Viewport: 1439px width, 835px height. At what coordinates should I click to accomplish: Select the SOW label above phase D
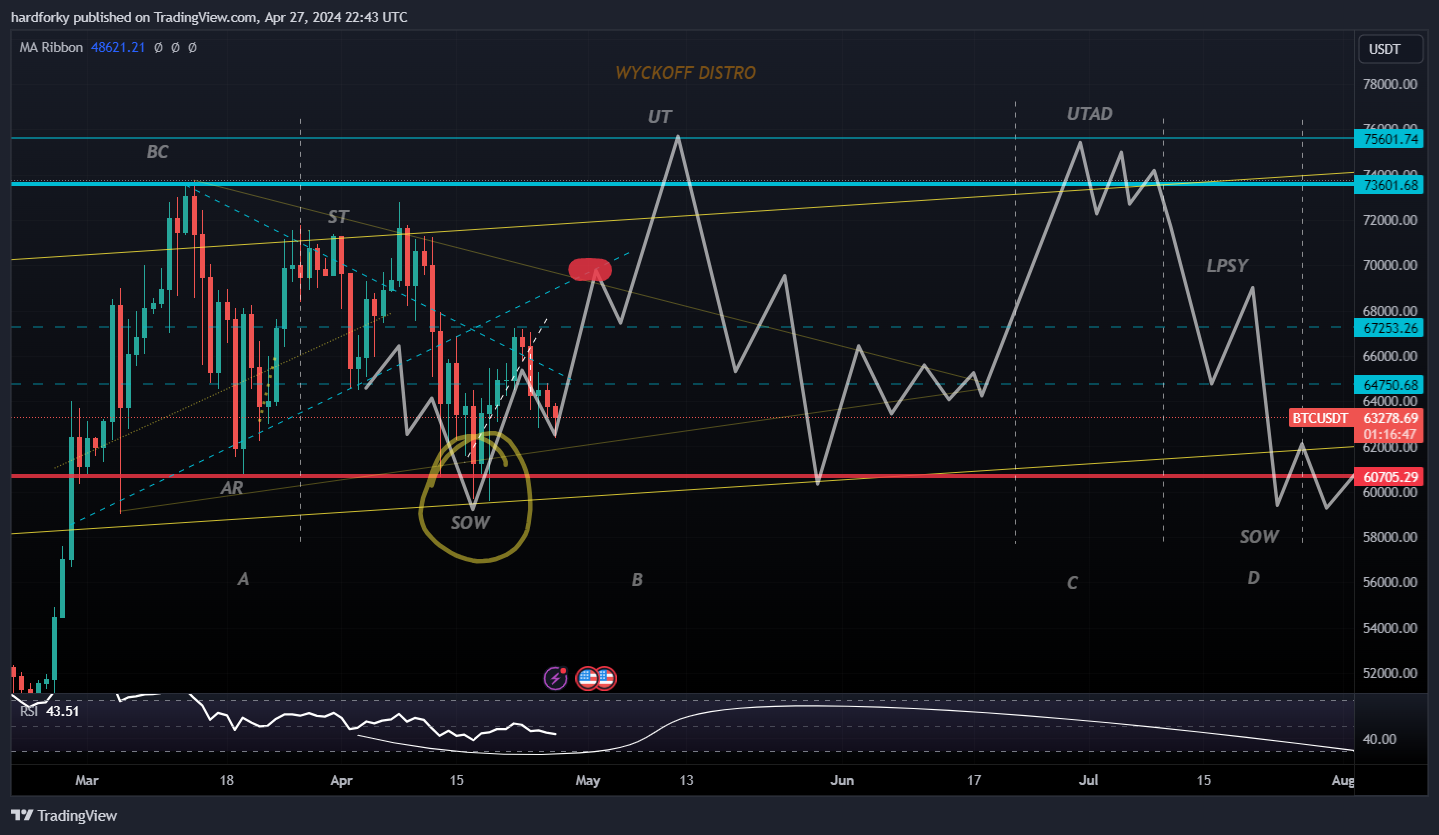click(x=1259, y=537)
